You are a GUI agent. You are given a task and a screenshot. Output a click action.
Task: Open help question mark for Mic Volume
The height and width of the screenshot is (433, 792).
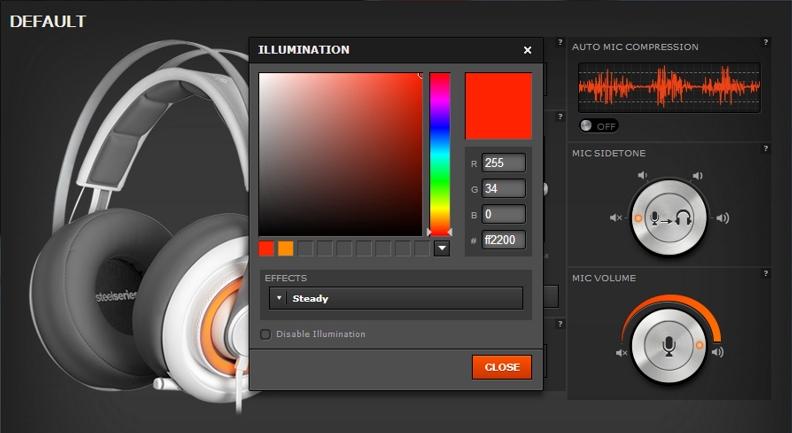click(765, 273)
